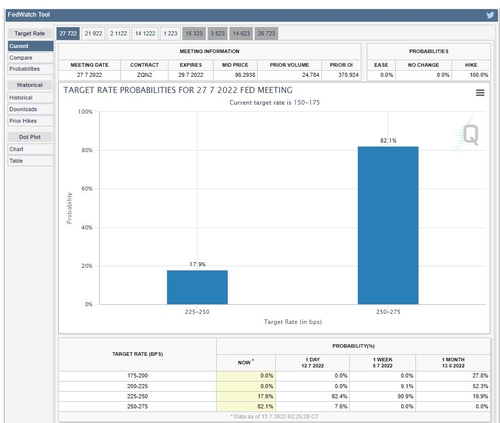Click the Twitter bird icon
The height and width of the screenshot is (423, 500).
point(490,15)
